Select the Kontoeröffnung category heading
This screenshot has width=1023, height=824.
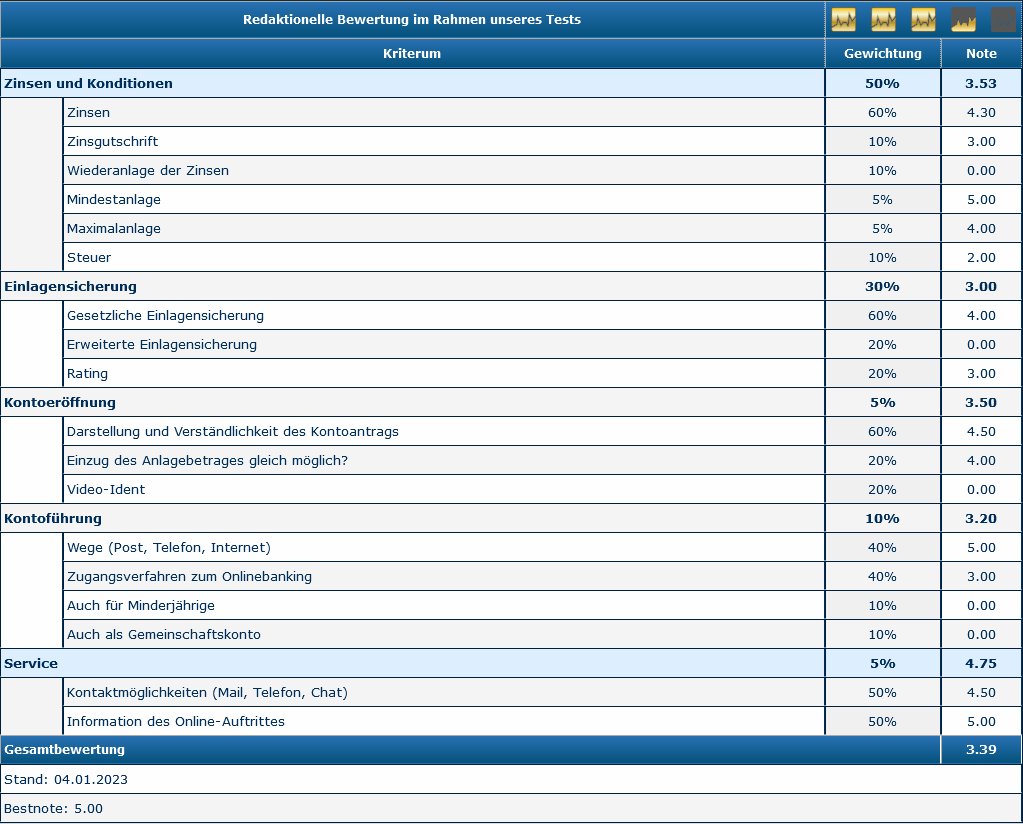pos(60,403)
